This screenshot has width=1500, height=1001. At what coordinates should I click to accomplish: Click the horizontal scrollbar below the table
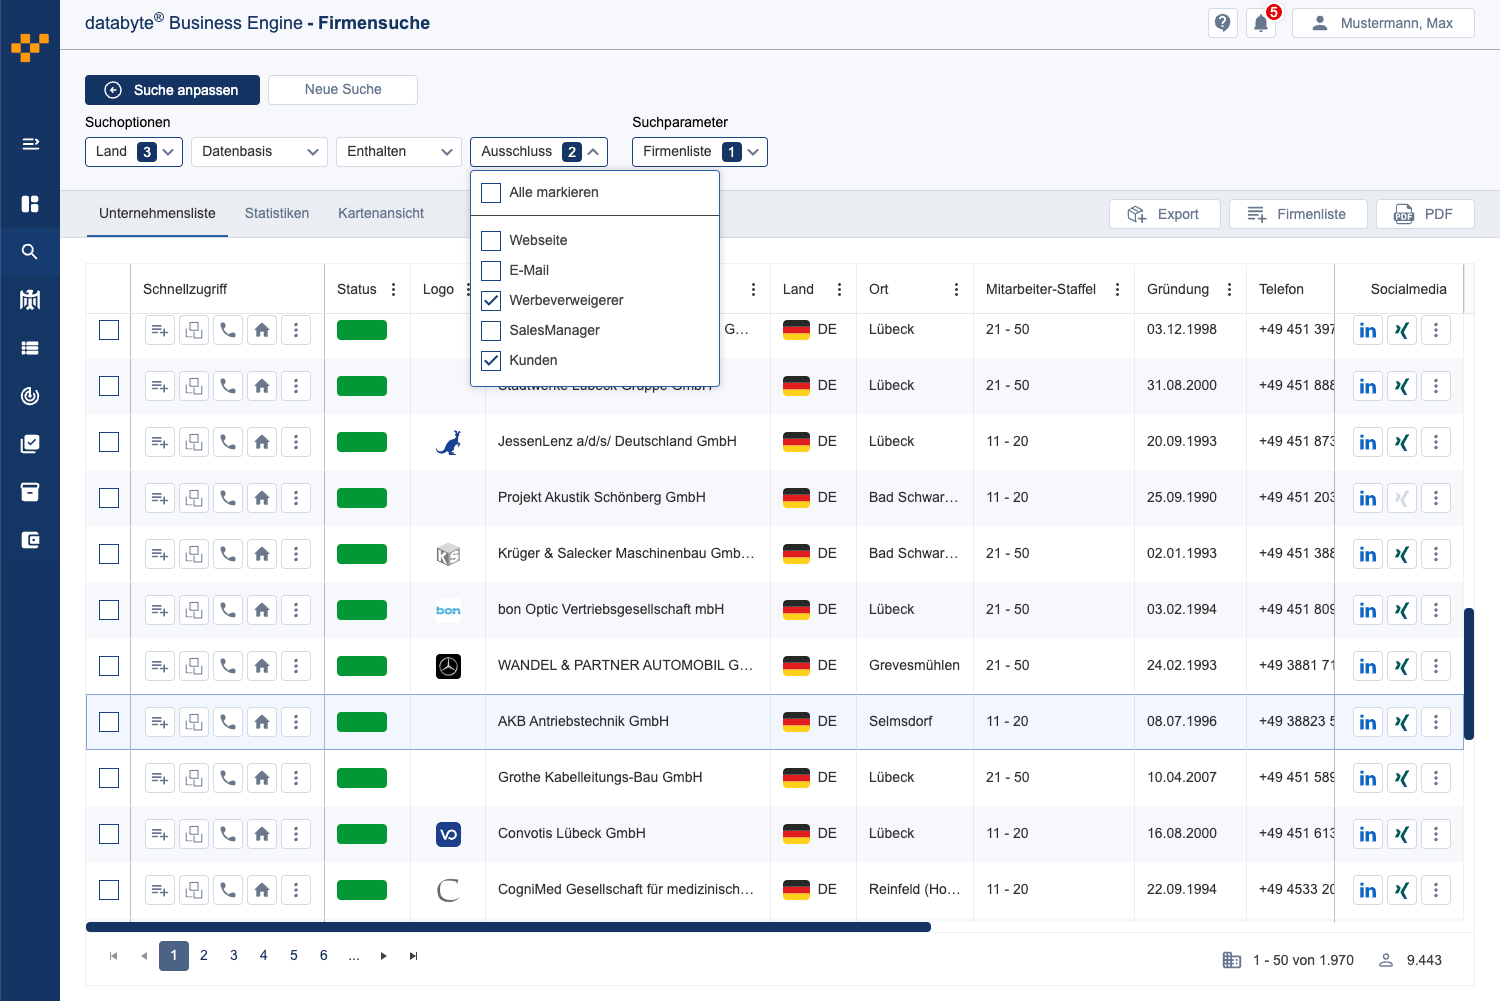tap(508, 927)
